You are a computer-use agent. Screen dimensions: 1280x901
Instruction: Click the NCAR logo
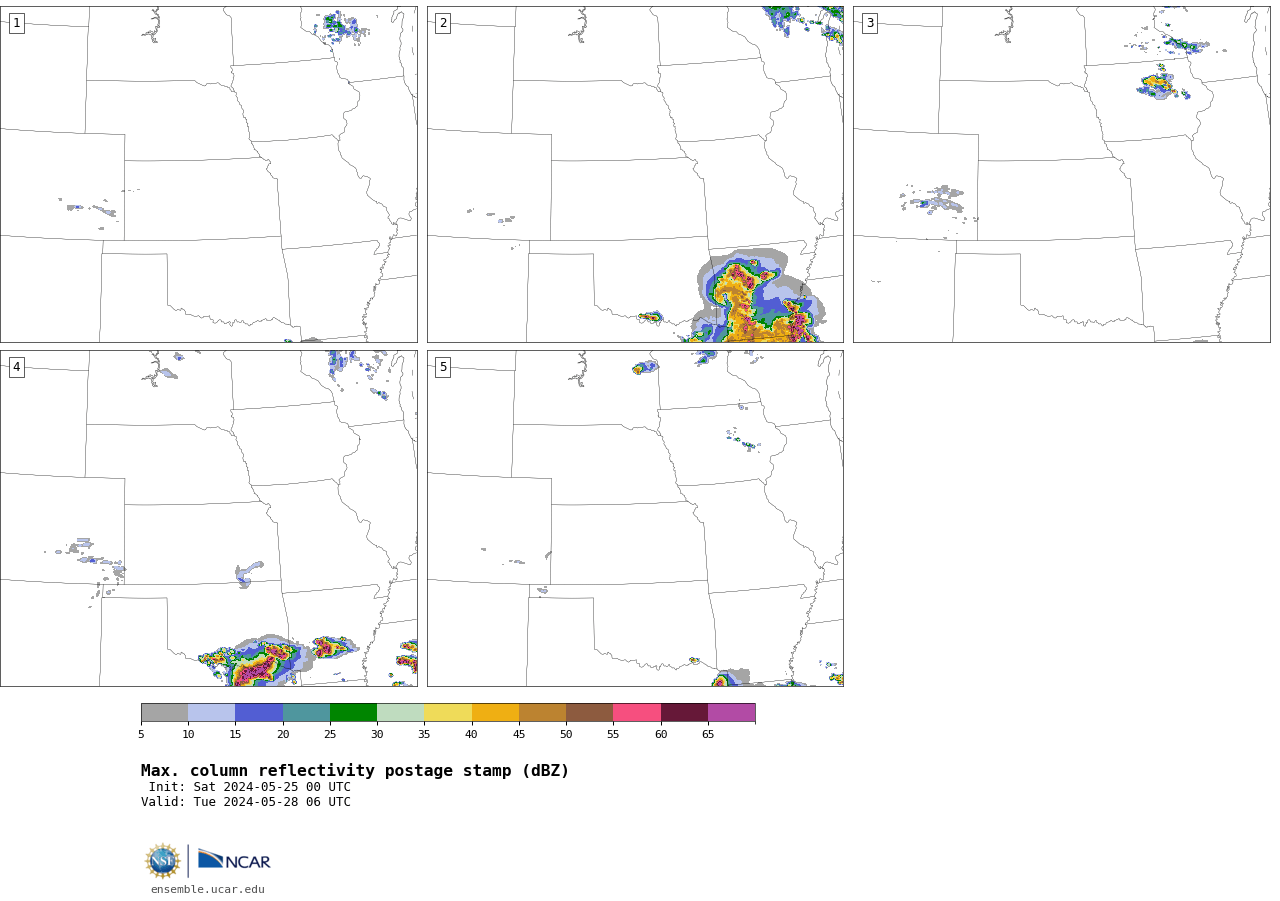tap(234, 860)
